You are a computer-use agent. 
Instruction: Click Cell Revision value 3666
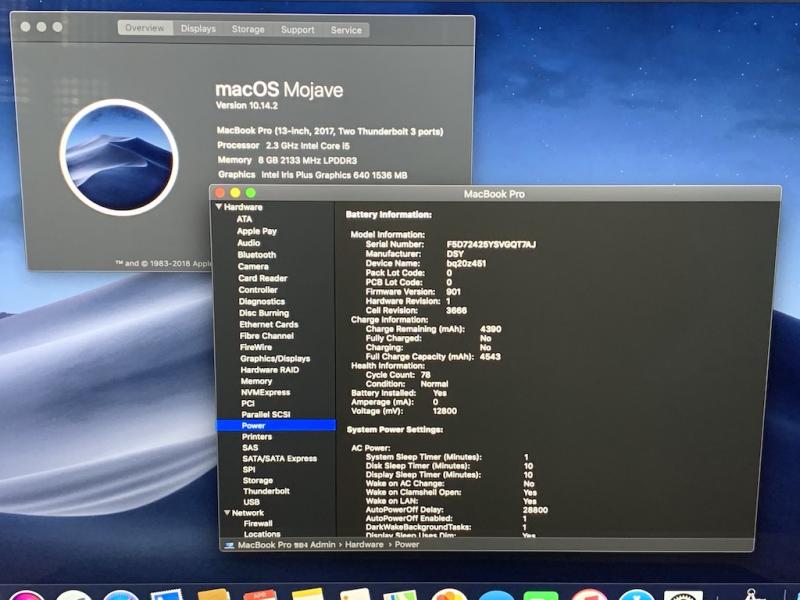(456, 310)
